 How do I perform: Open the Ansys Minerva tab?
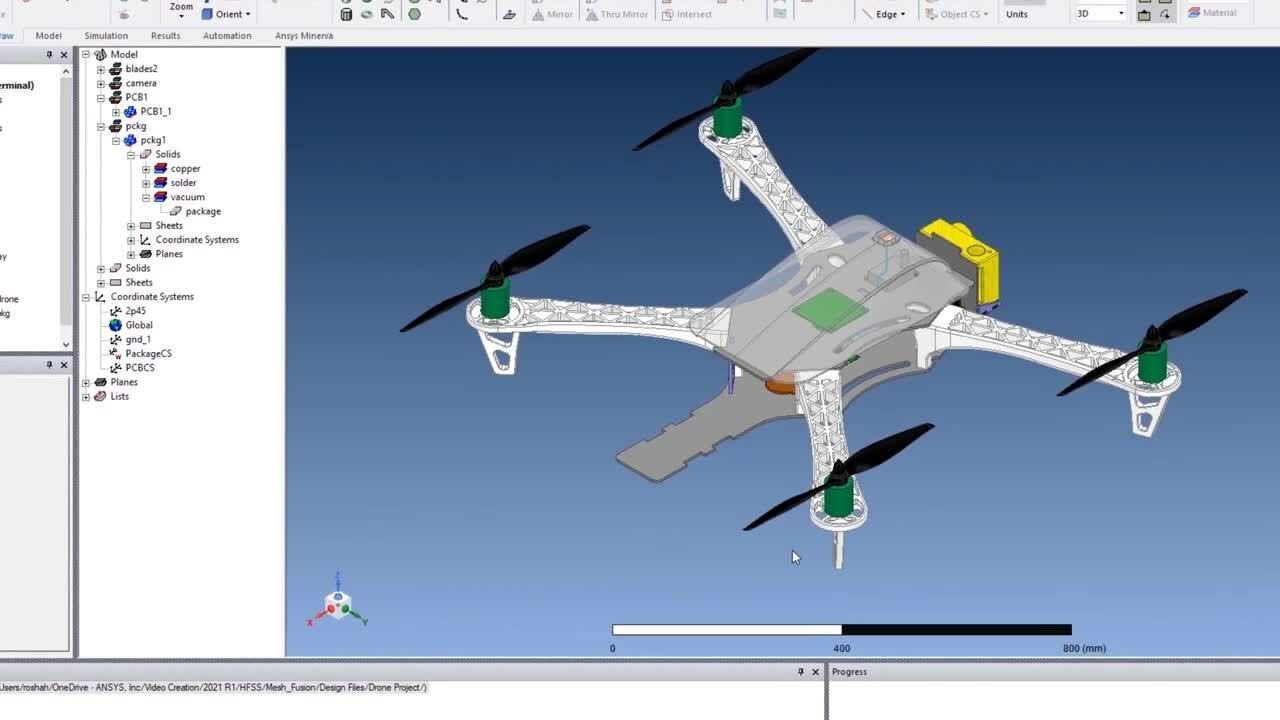pos(304,36)
